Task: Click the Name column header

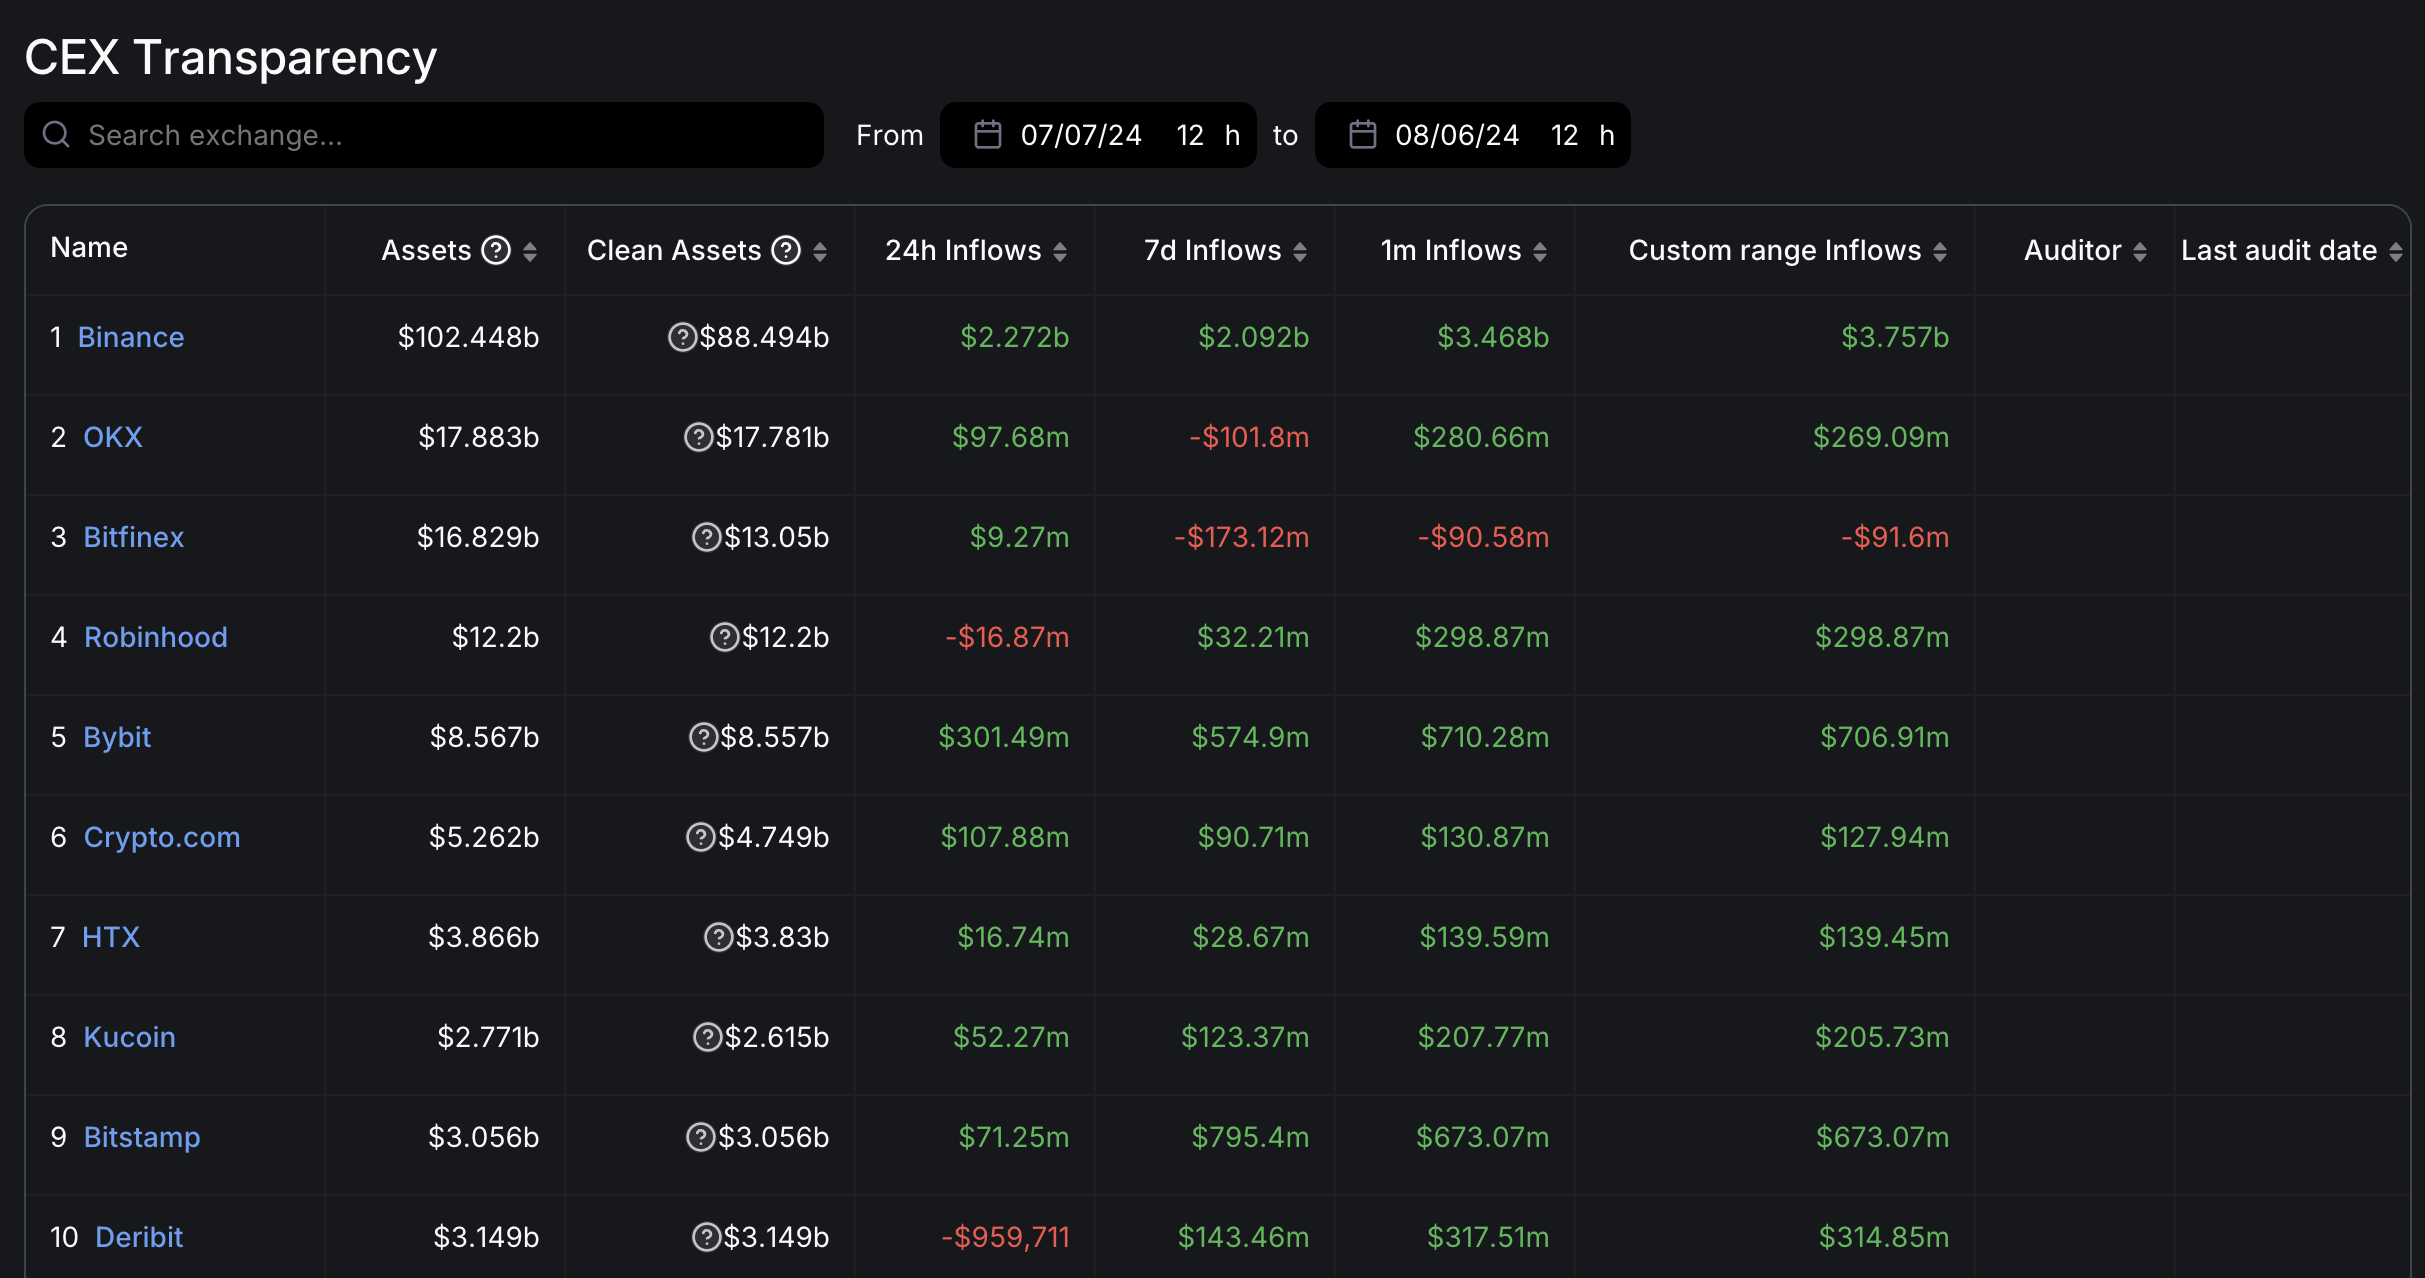Action: pyautogui.click(x=89, y=247)
